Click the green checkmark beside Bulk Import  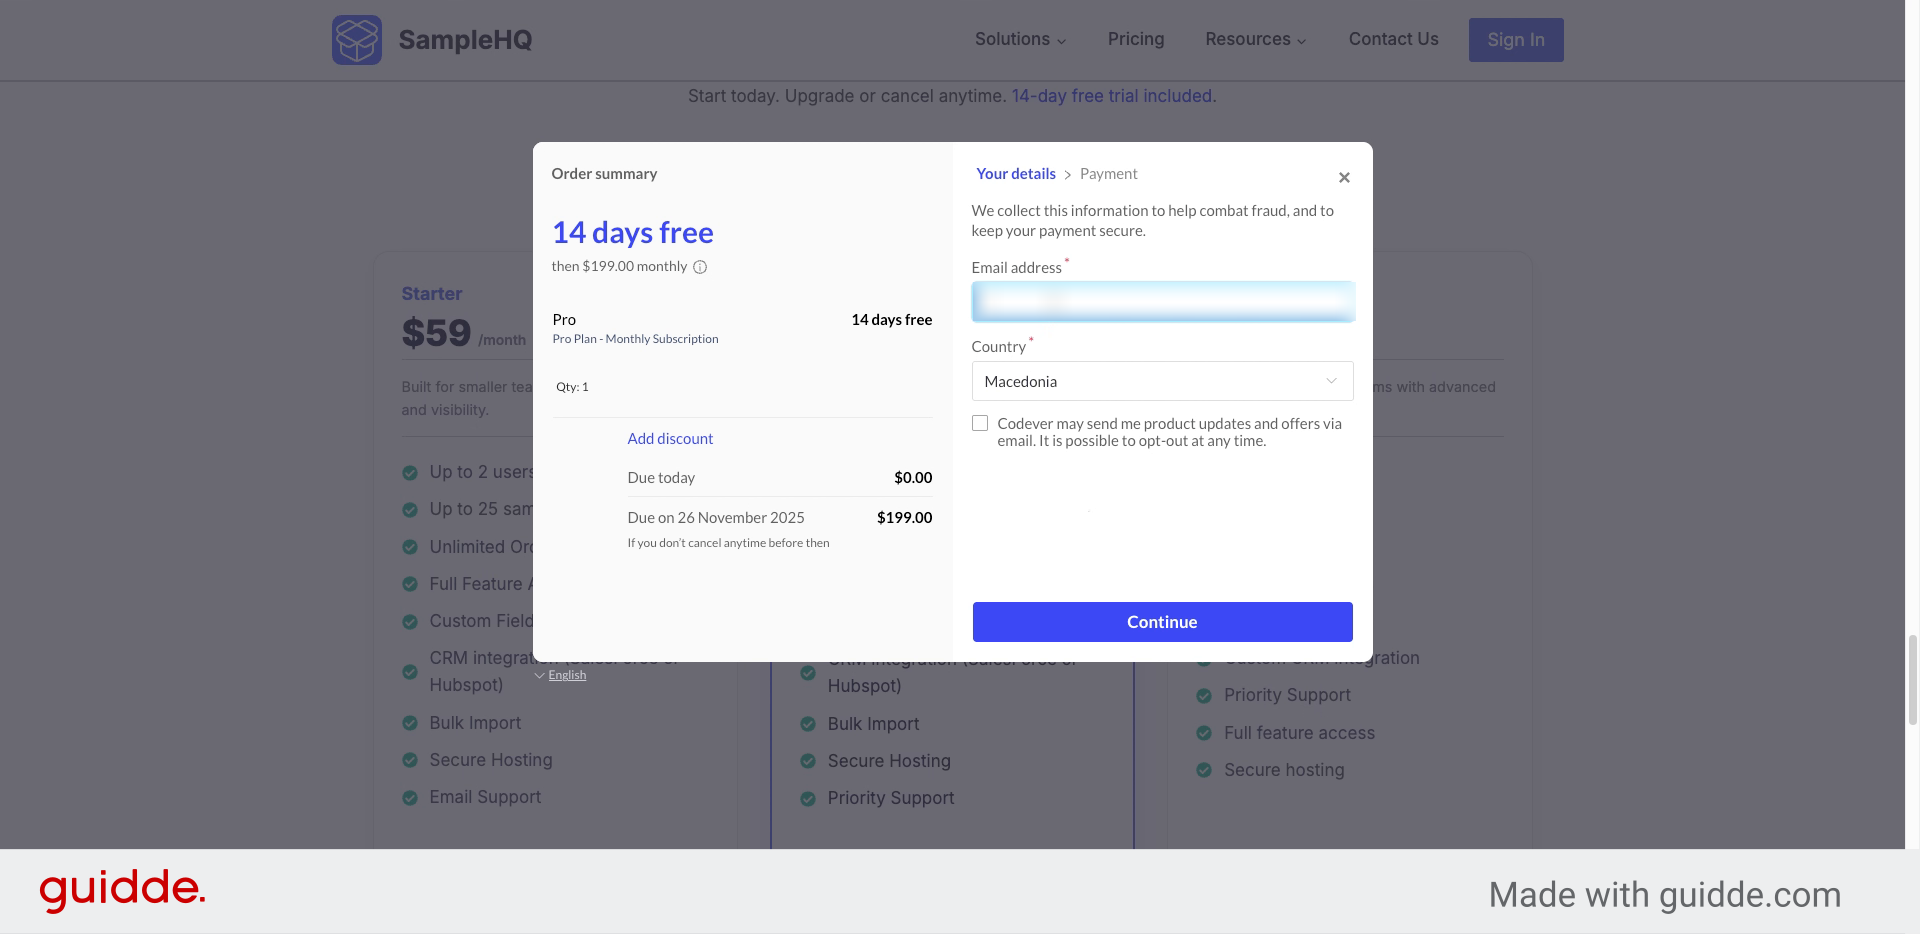[410, 723]
